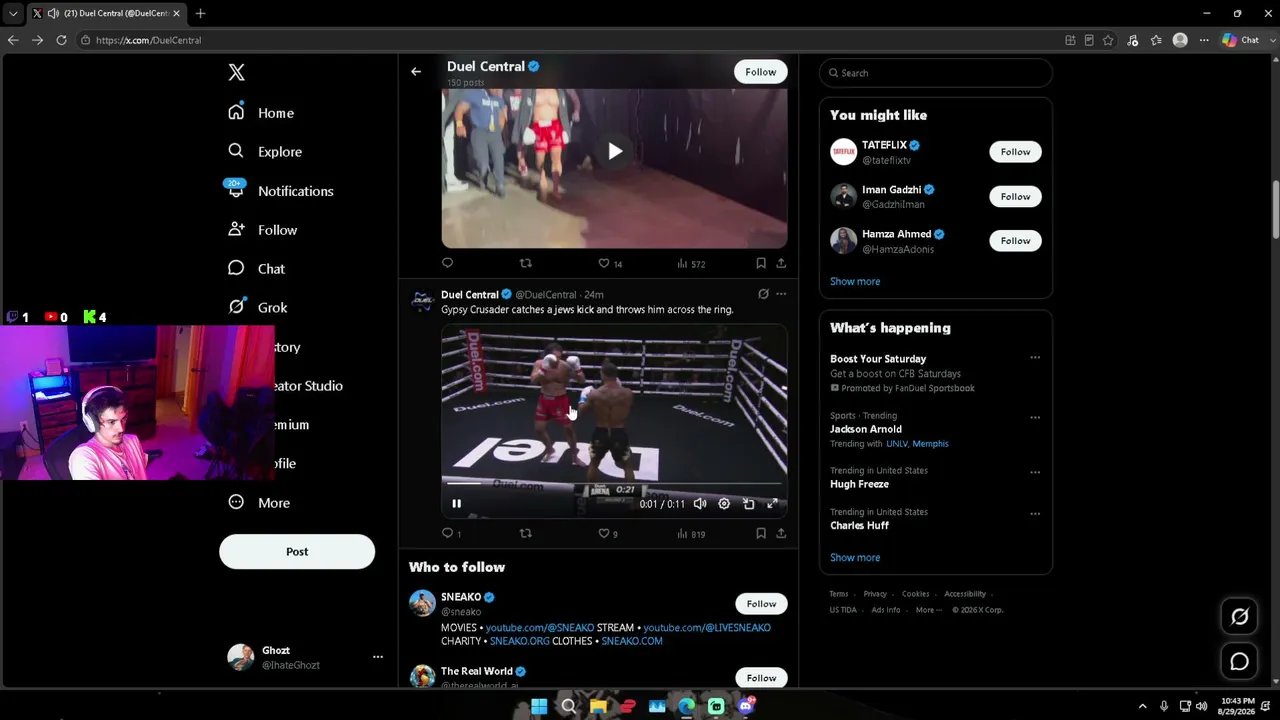The width and height of the screenshot is (1280, 720).
Task: Like the post with 9 likes
Action: [x=608, y=534]
